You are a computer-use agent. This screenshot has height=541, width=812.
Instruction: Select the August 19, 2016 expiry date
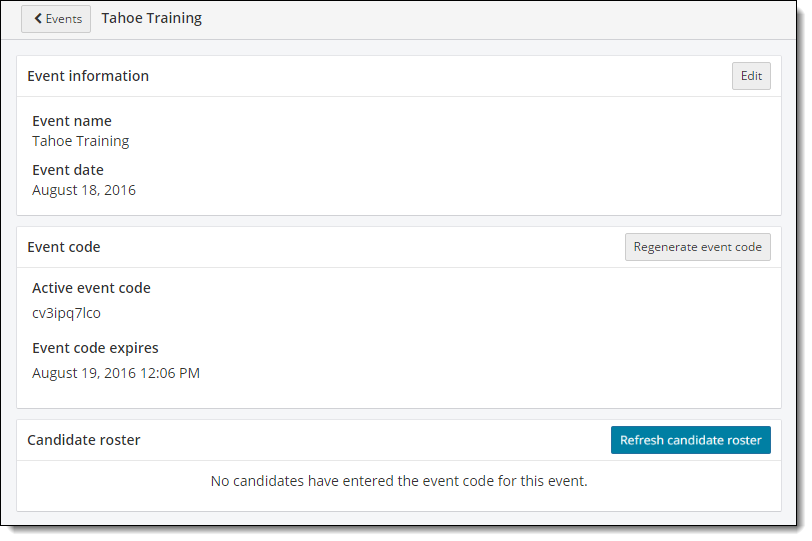point(79,373)
